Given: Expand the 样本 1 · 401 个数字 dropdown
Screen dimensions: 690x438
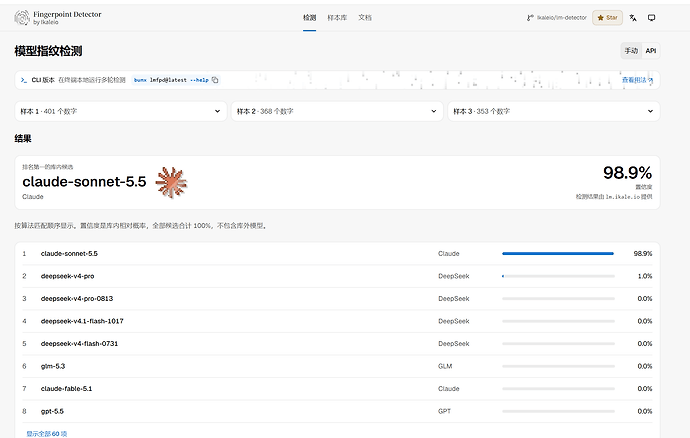Looking at the screenshot, I should click(x=121, y=111).
